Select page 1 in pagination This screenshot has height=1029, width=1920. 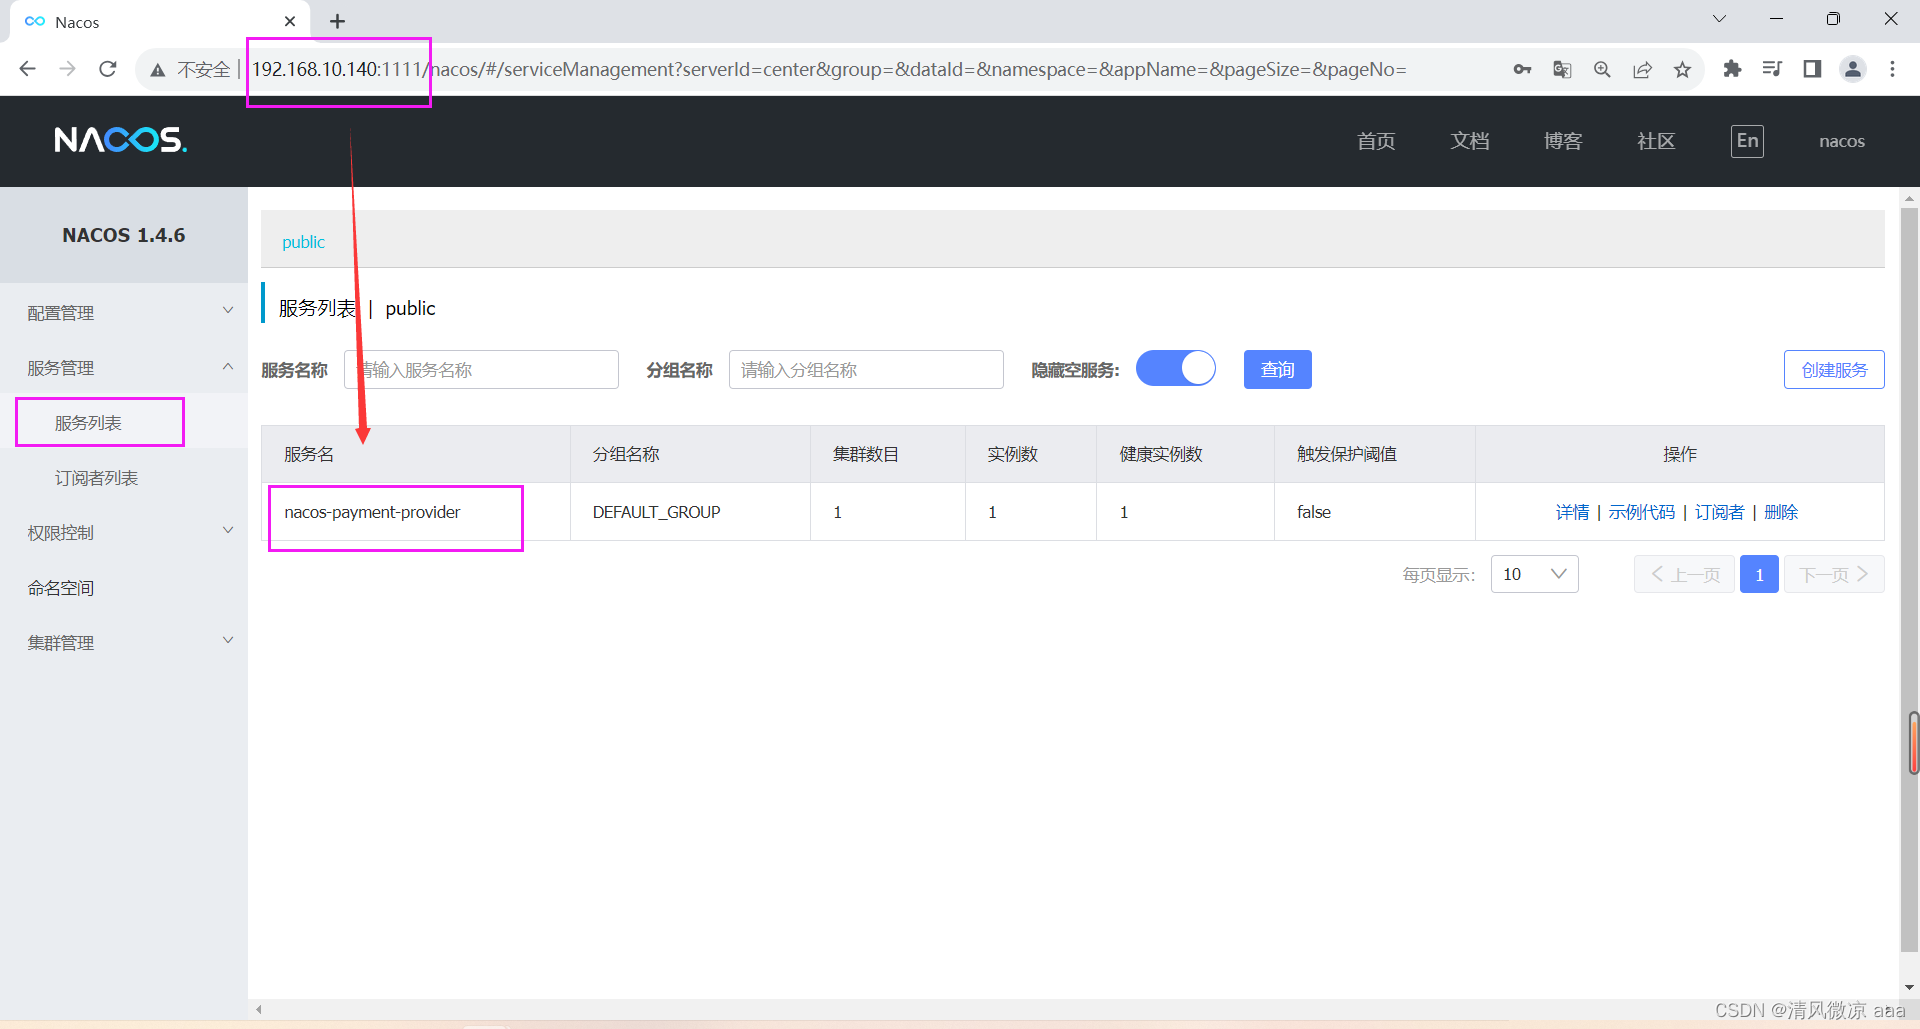point(1759,574)
